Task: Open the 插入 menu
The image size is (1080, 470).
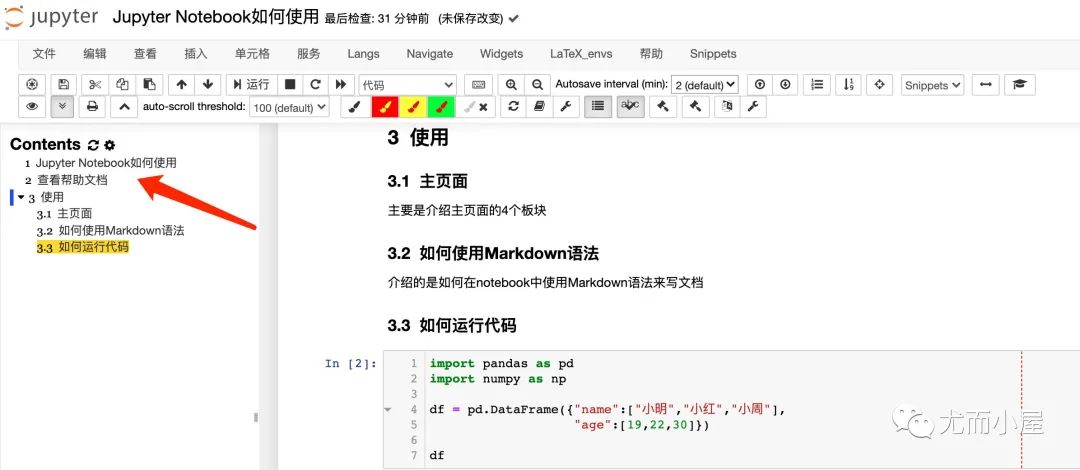Action: pos(196,54)
